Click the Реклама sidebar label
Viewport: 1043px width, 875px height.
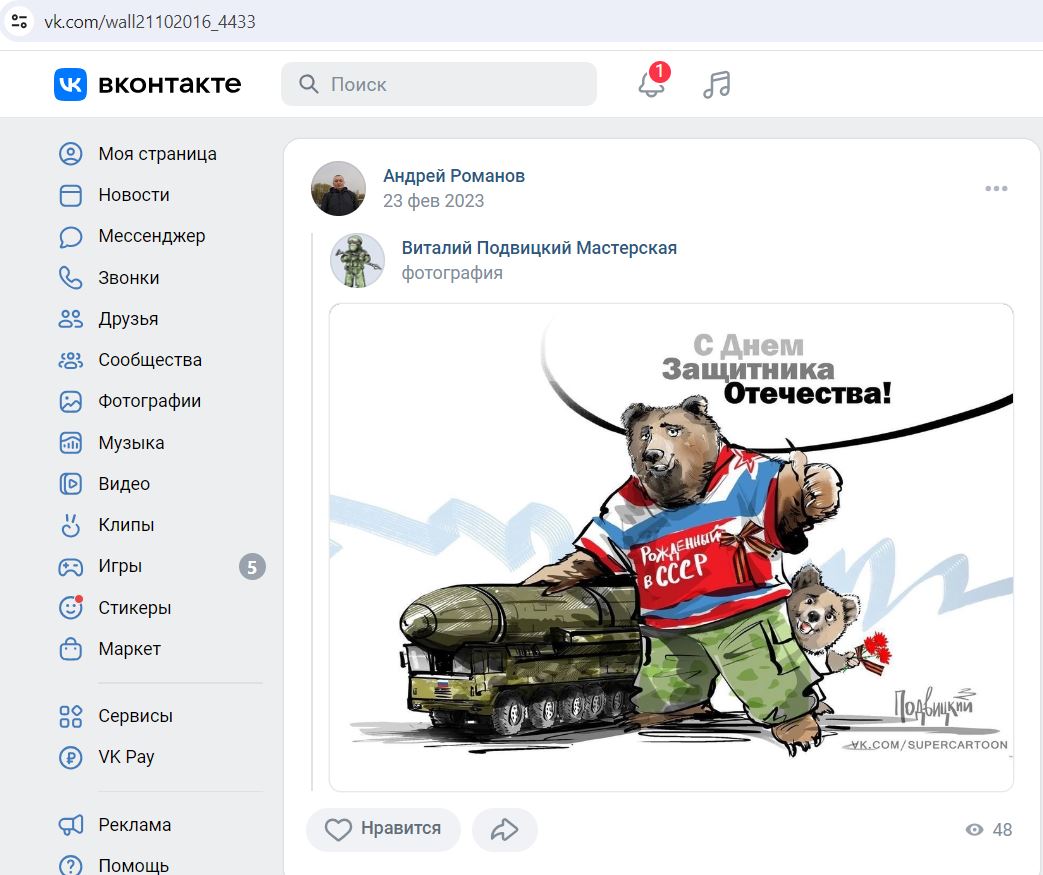click(135, 825)
